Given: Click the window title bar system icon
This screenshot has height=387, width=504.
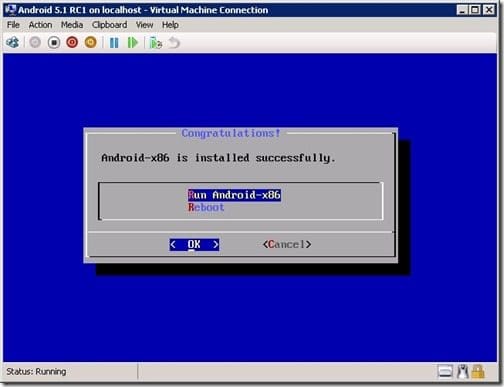Looking at the screenshot, I should pyautogui.click(x=10, y=10).
